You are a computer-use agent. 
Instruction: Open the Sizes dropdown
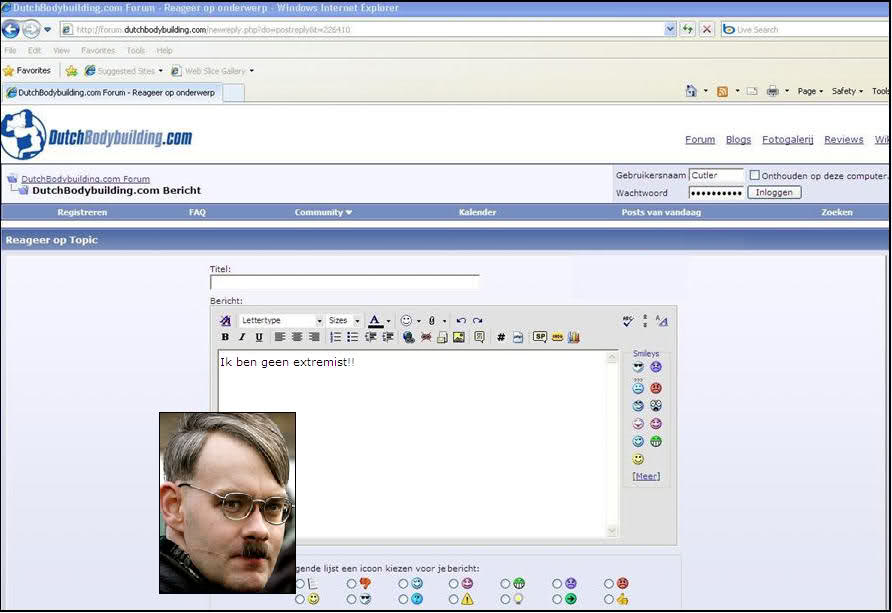(x=344, y=321)
